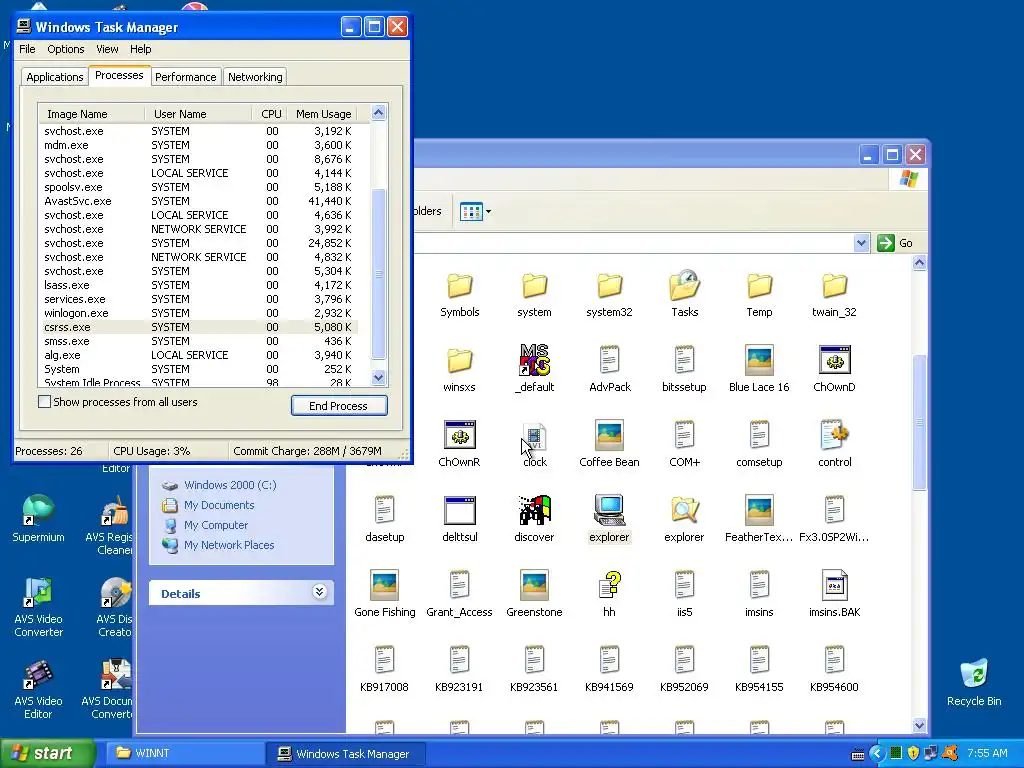Open the Start menu

coord(47,753)
